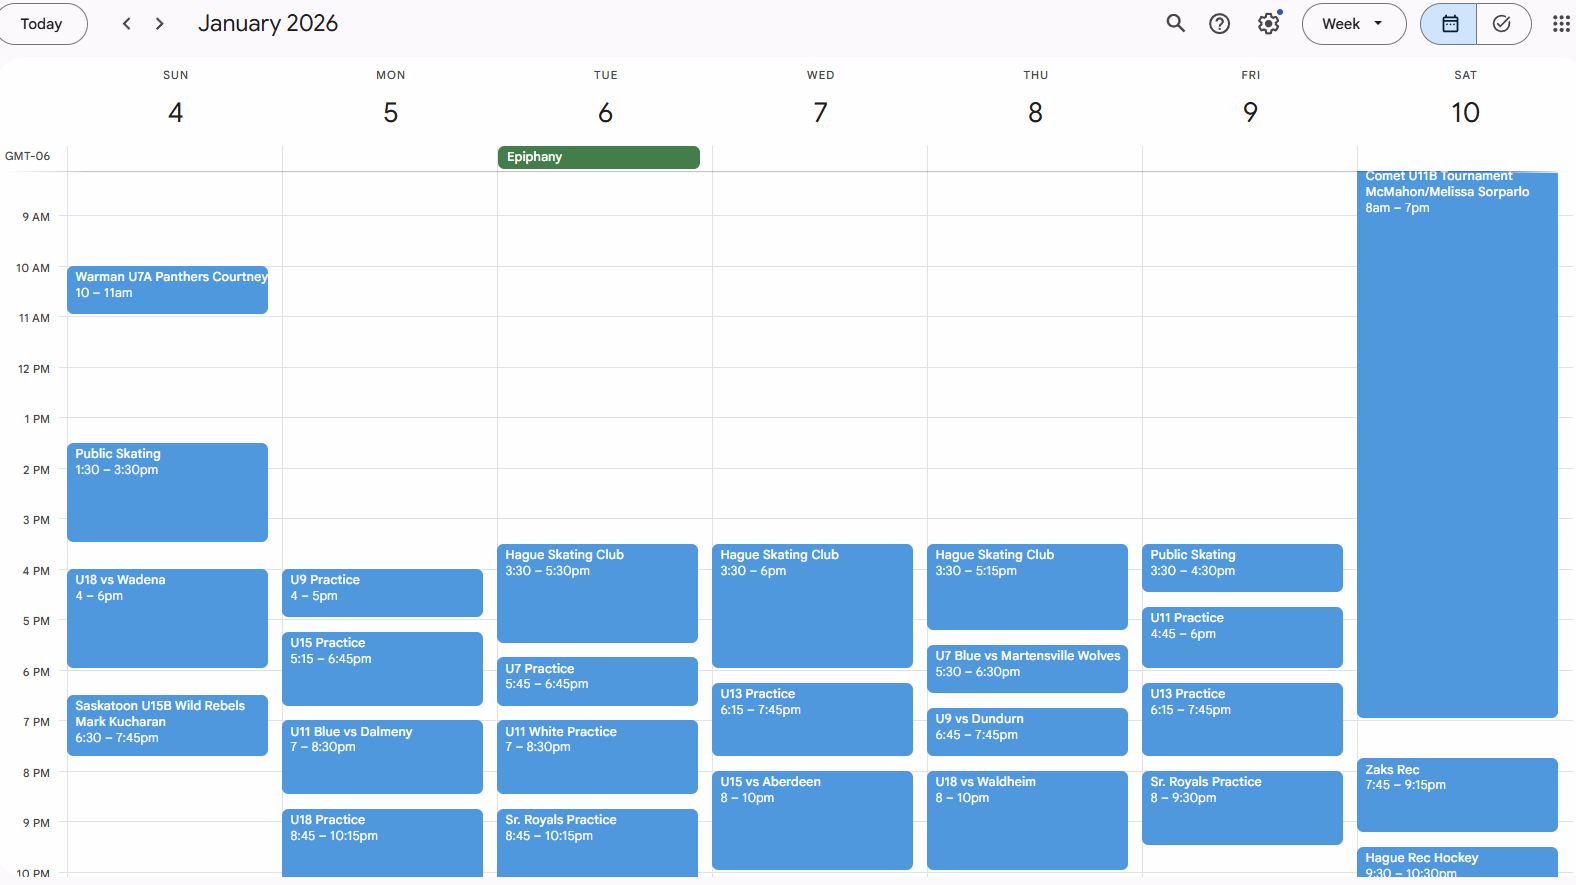Viewport: 1576px width, 885px height.
Task: Open U7 Blue vs Martensville Wolves event
Action: (1027, 668)
